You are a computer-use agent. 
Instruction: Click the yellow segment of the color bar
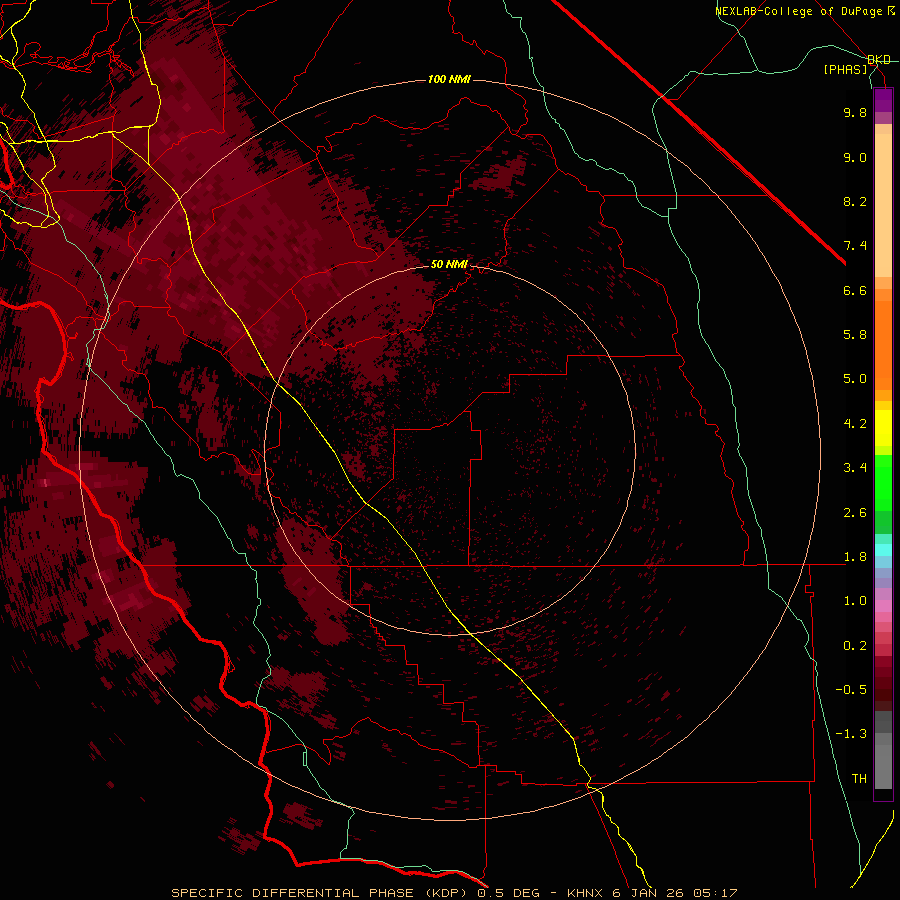[883, 428]
